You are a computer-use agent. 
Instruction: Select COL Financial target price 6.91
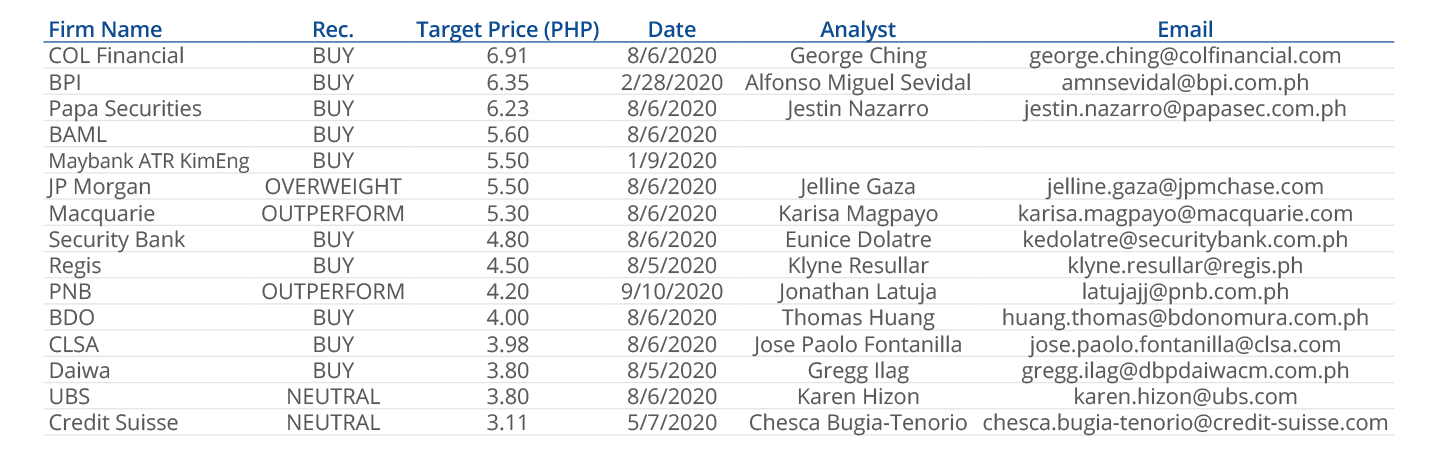[x=507, y=56]
